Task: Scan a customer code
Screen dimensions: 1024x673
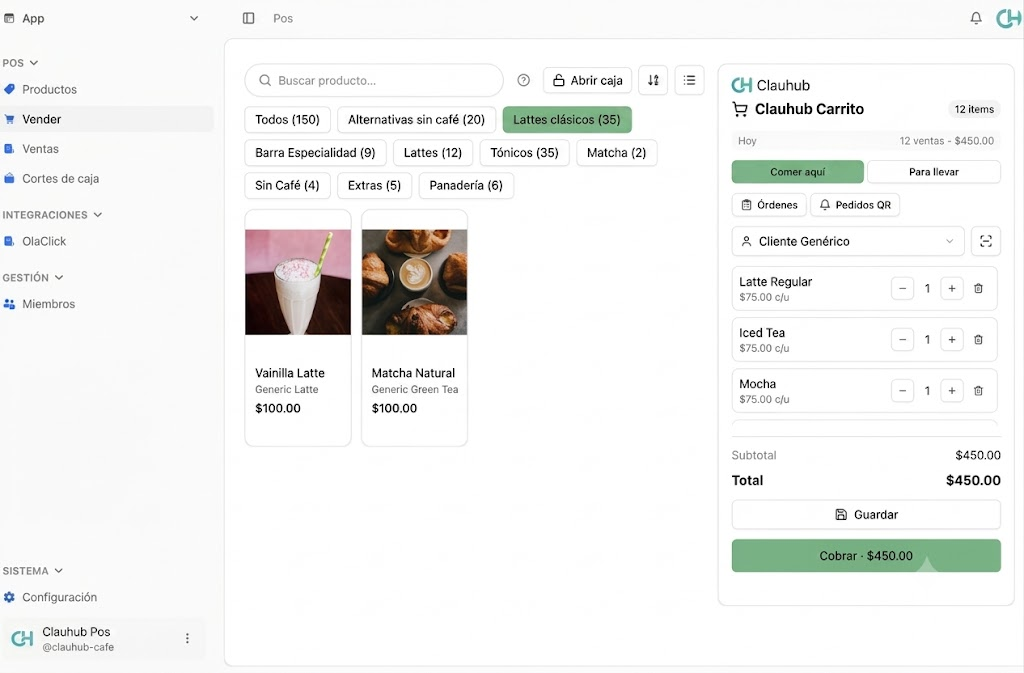Action: pyautogui.click(x=985, y=241)
